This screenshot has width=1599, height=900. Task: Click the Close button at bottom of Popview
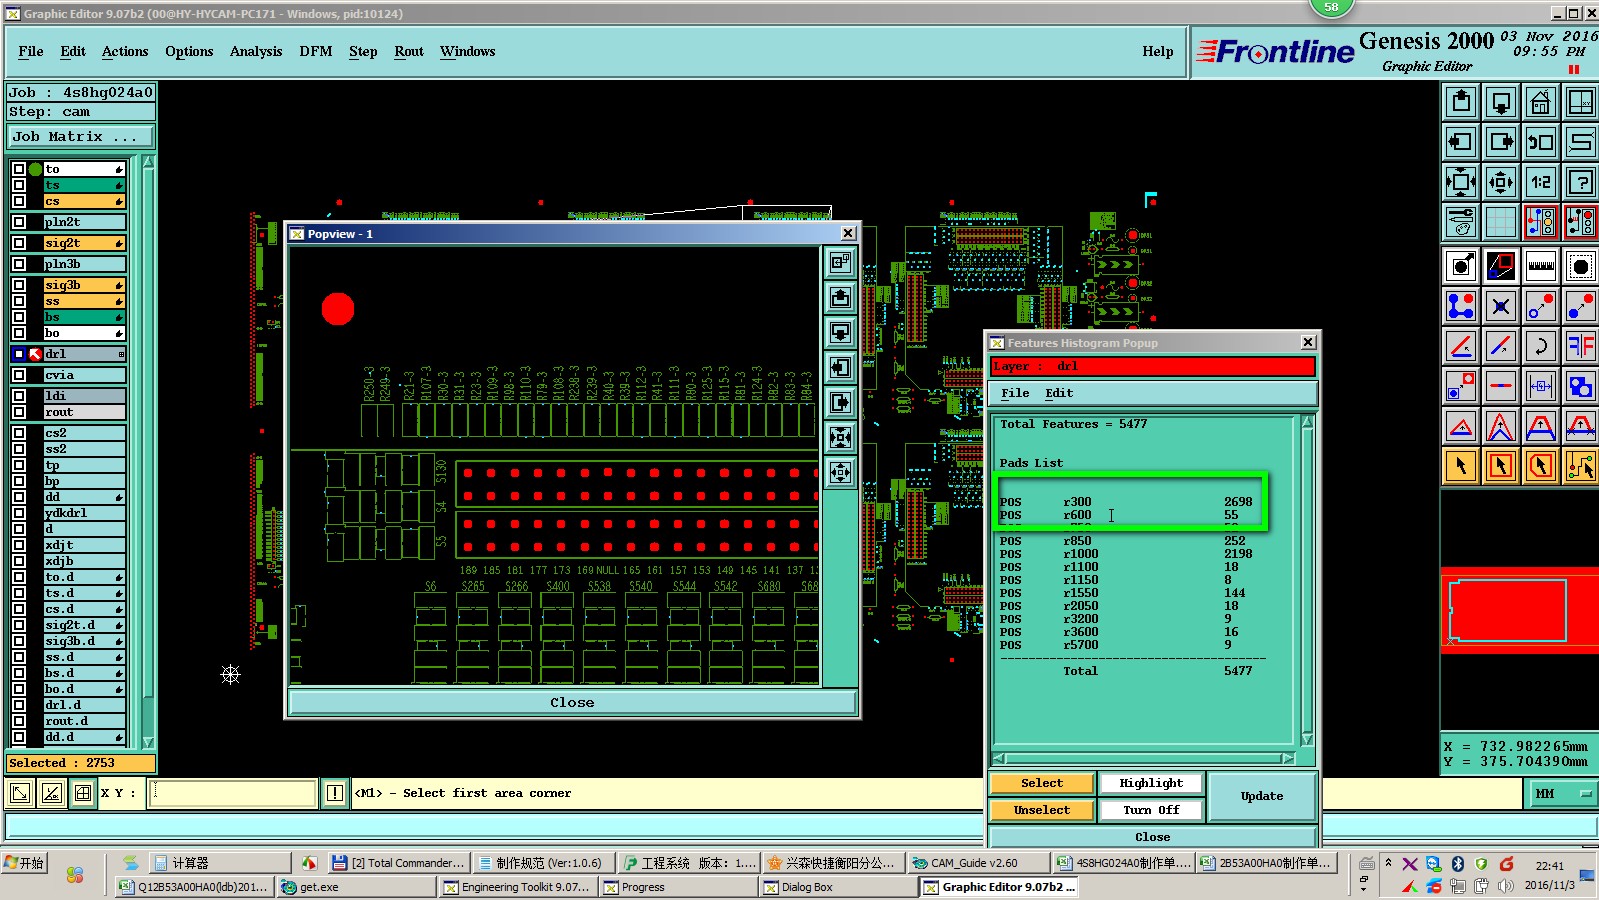[572, 703]
